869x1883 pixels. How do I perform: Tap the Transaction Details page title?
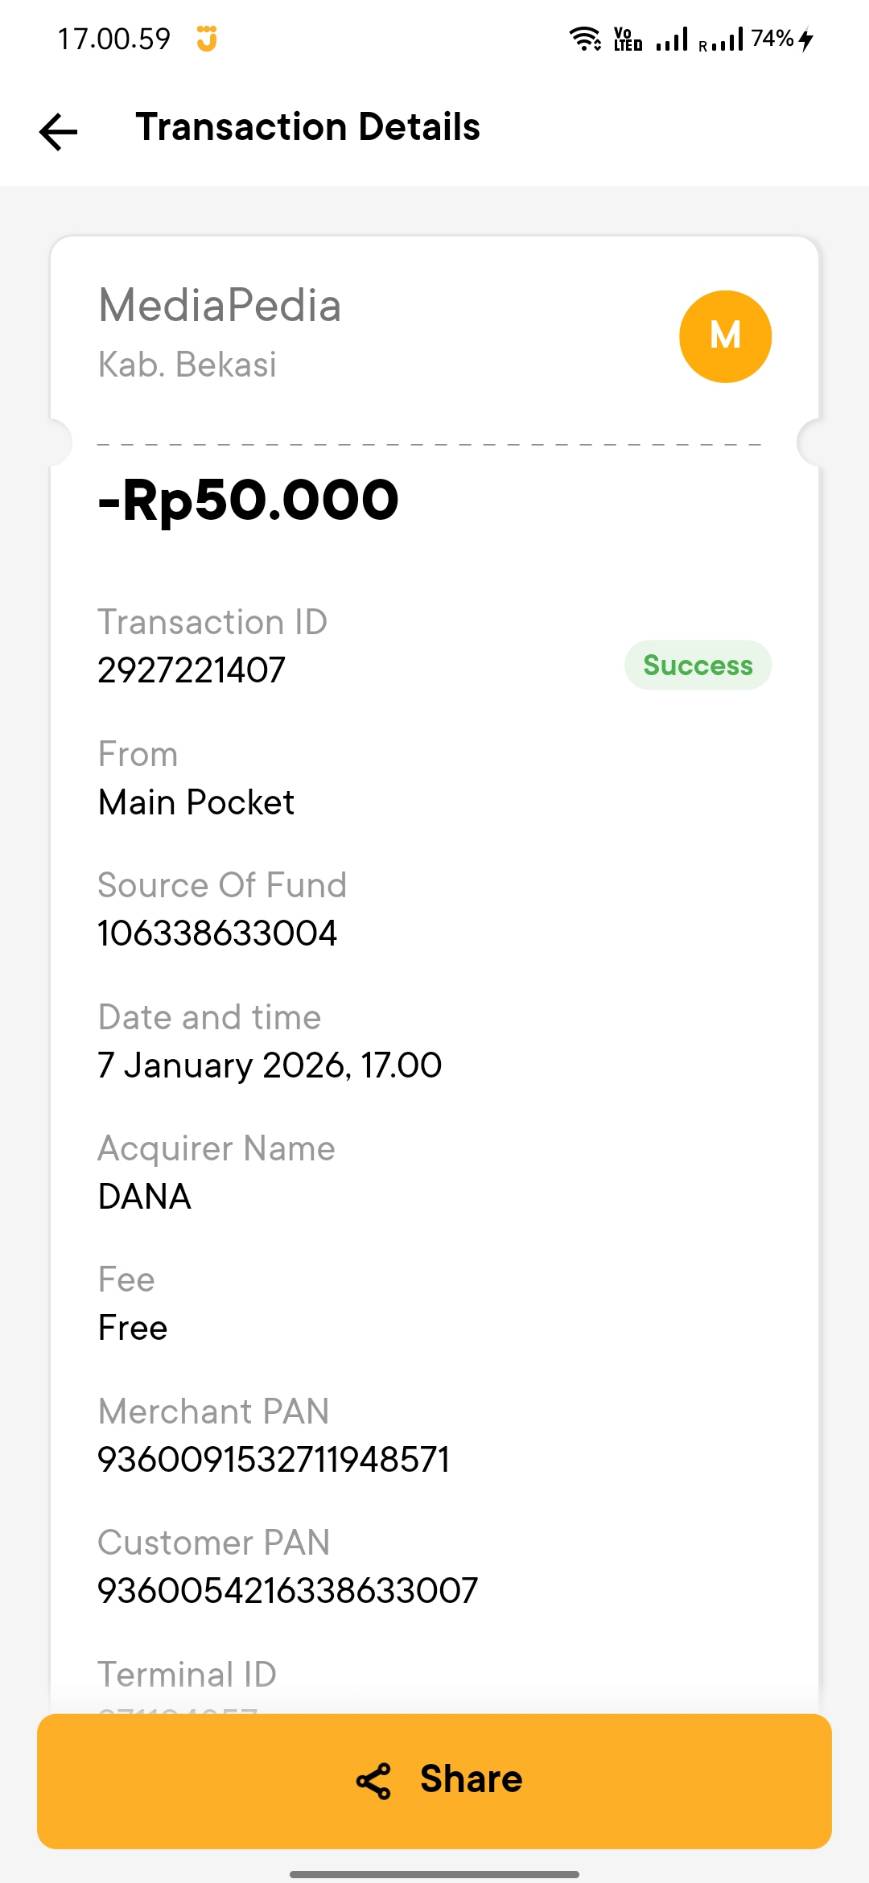coord(308,127)
